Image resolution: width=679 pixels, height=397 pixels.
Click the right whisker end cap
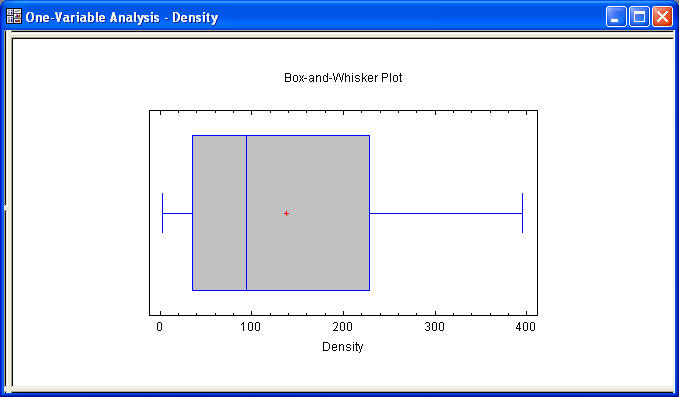(522, 213)
